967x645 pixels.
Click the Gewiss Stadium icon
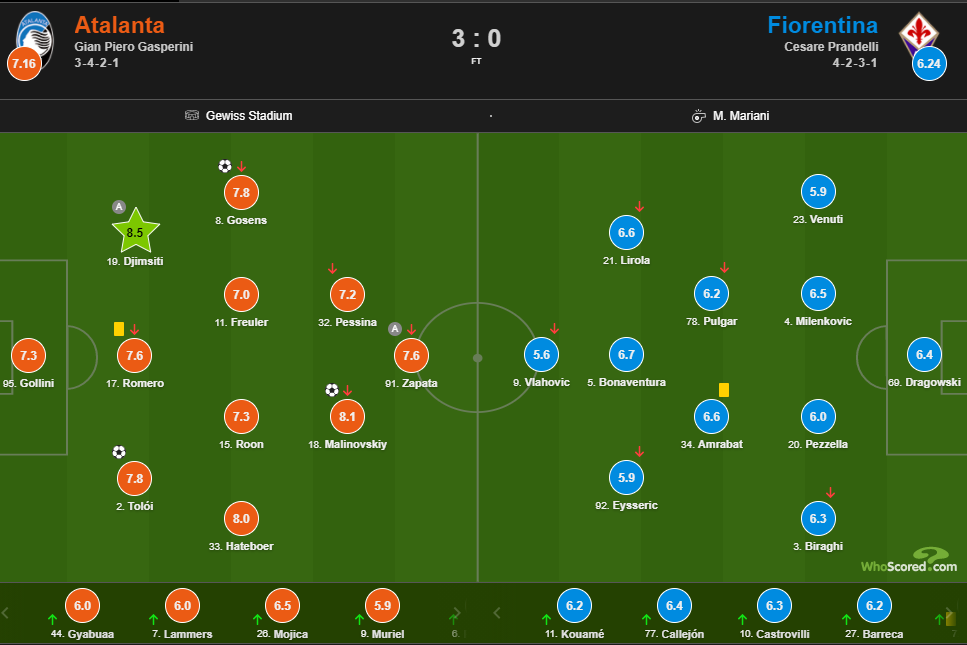(x=192, y=116)
